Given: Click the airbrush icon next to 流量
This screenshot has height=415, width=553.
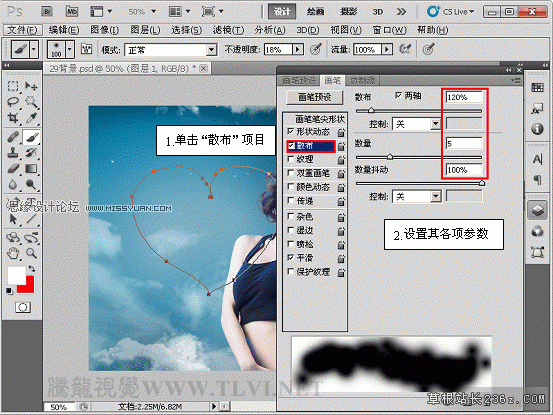Looking at the screenshot, I should tap(405, 49).
